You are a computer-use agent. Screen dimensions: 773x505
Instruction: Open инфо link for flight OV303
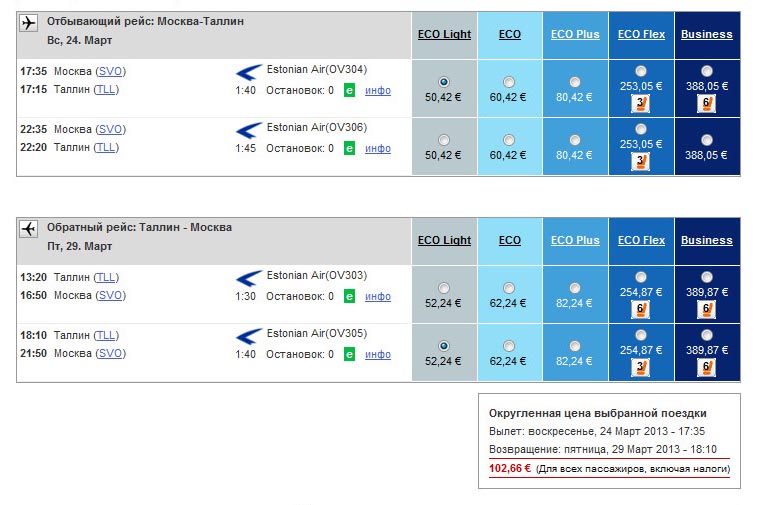tap(378, 296)
